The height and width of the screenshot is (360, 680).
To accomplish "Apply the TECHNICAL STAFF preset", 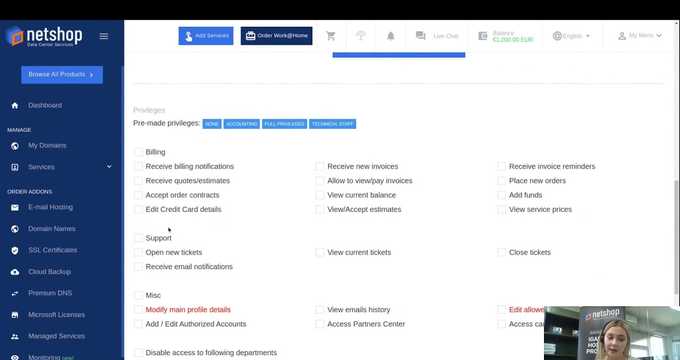I will 333,124.
